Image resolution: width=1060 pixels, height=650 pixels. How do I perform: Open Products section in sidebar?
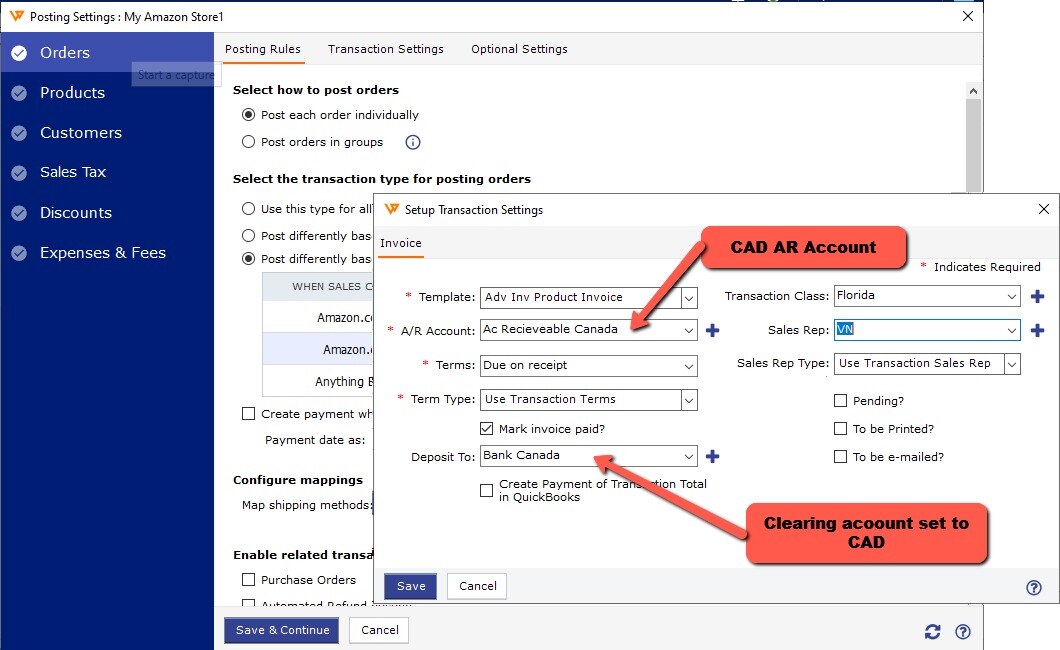107,93
